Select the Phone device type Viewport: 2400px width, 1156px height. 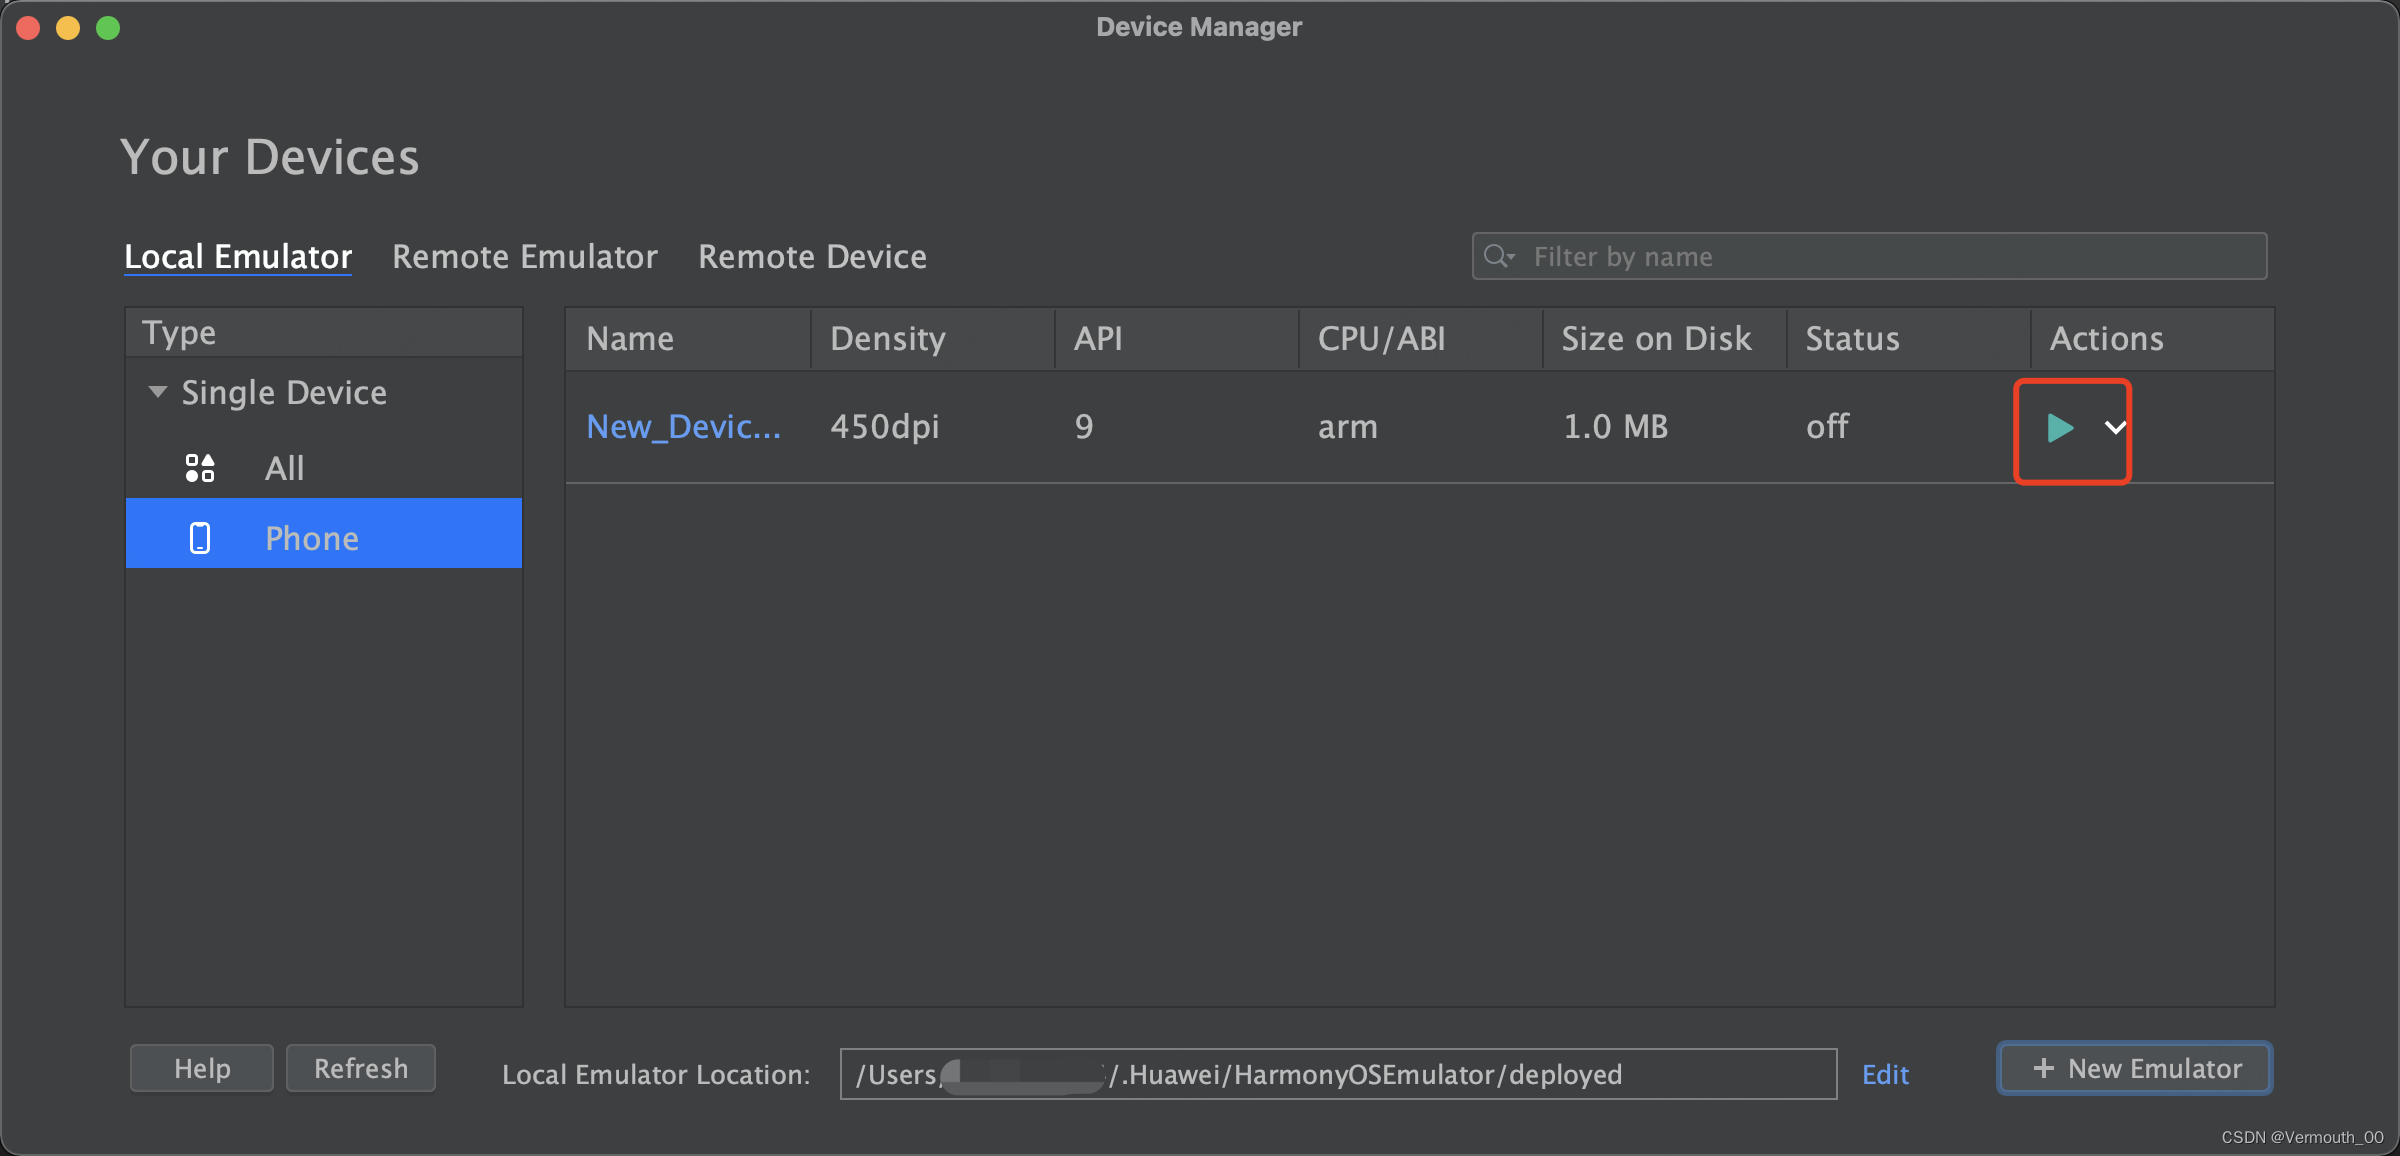coord(311,537)
